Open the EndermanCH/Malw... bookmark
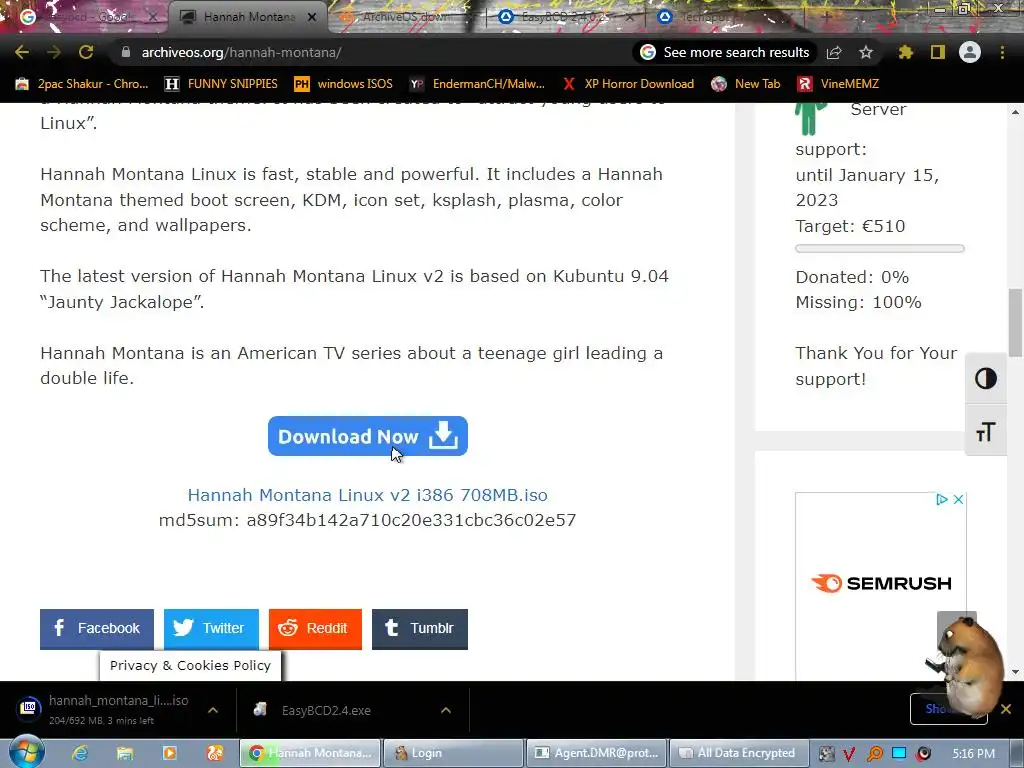The image size is (1024, 768). tap(477, 84)
